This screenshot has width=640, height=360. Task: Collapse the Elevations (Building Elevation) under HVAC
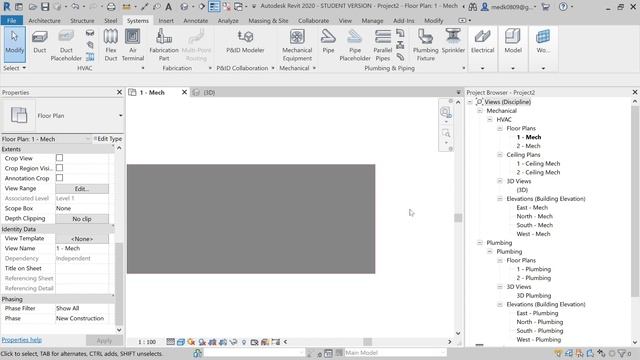500,199
